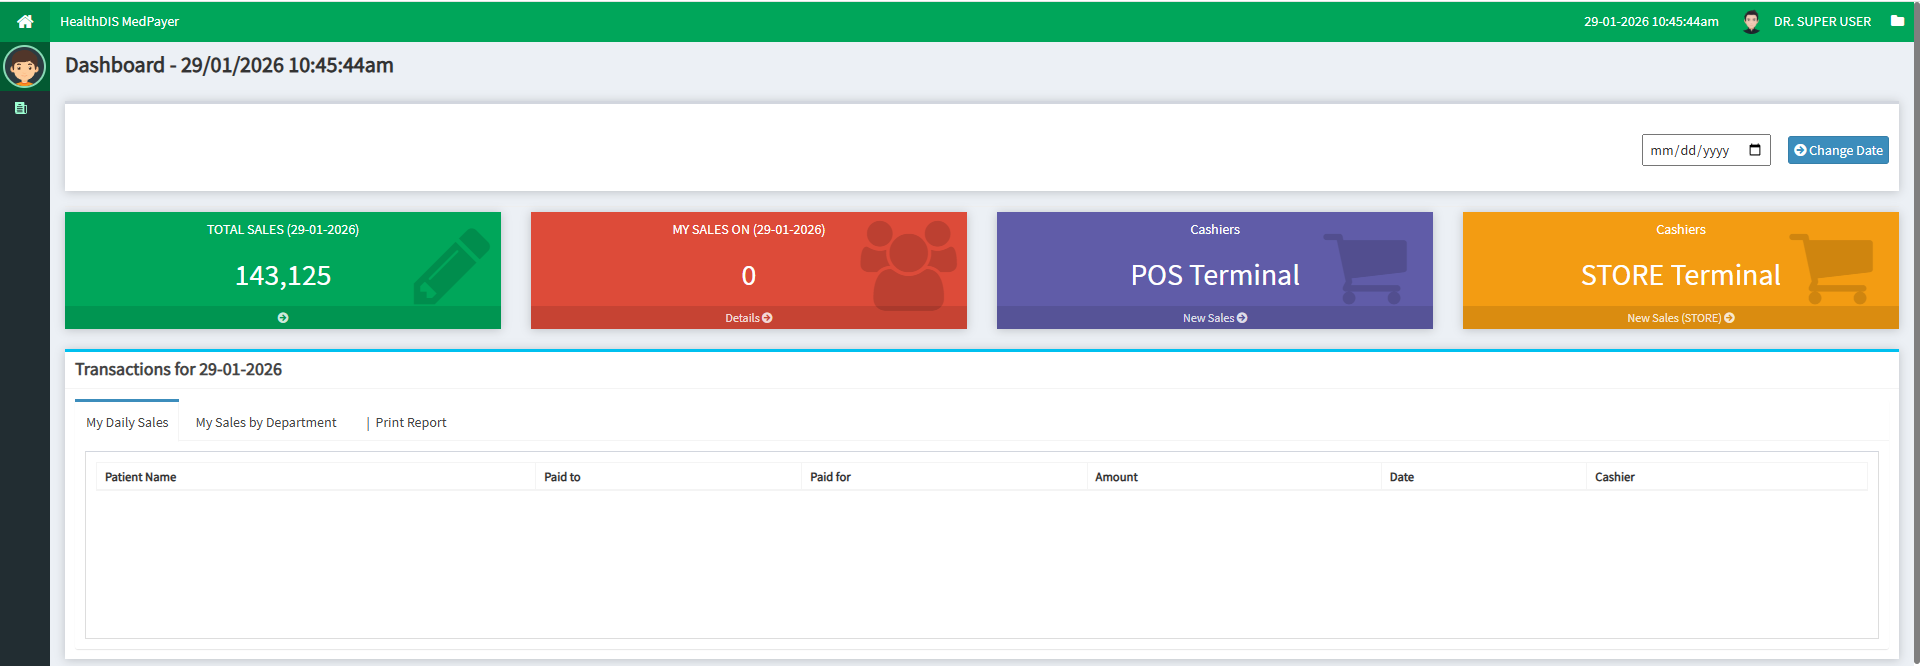This screenshot has width=1920, height=666.
Task: Click the arrow under Total Sales card
Action: [x=283, y=318]
